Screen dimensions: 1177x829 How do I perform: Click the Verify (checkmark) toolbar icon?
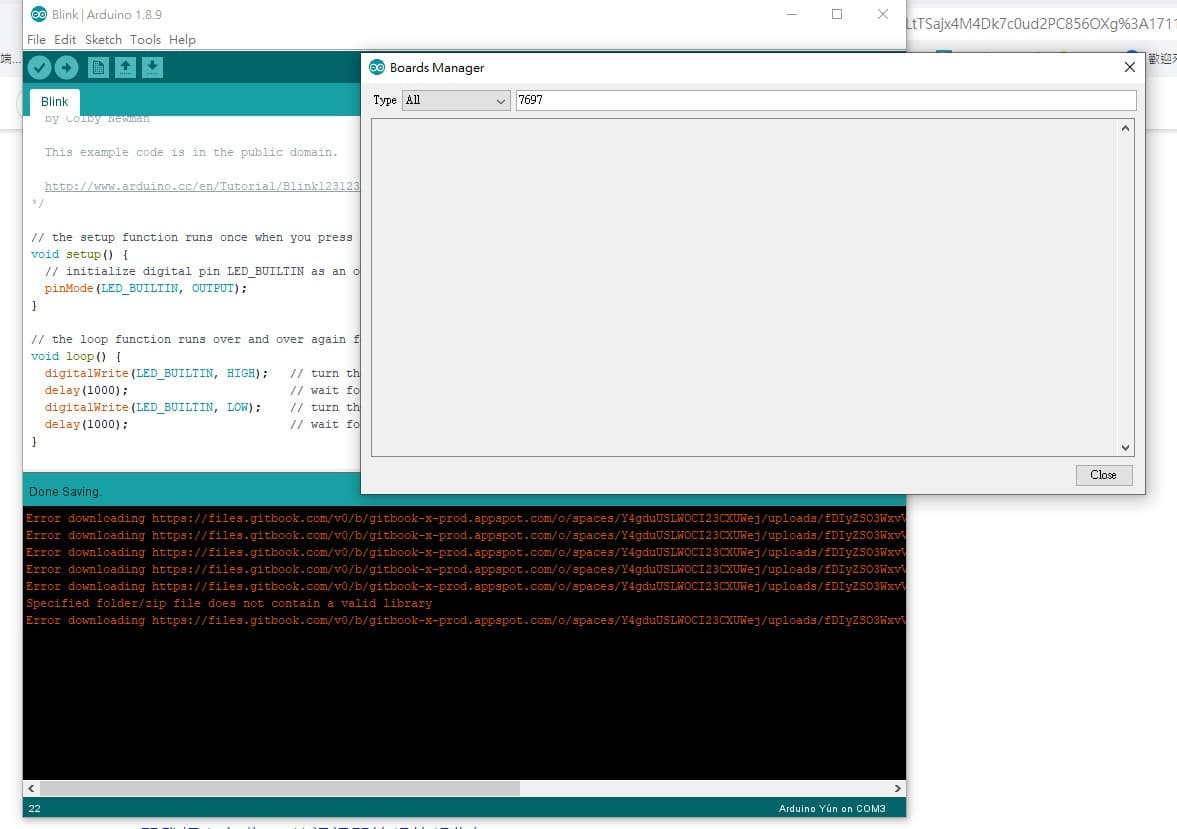(x=39, y=67)
